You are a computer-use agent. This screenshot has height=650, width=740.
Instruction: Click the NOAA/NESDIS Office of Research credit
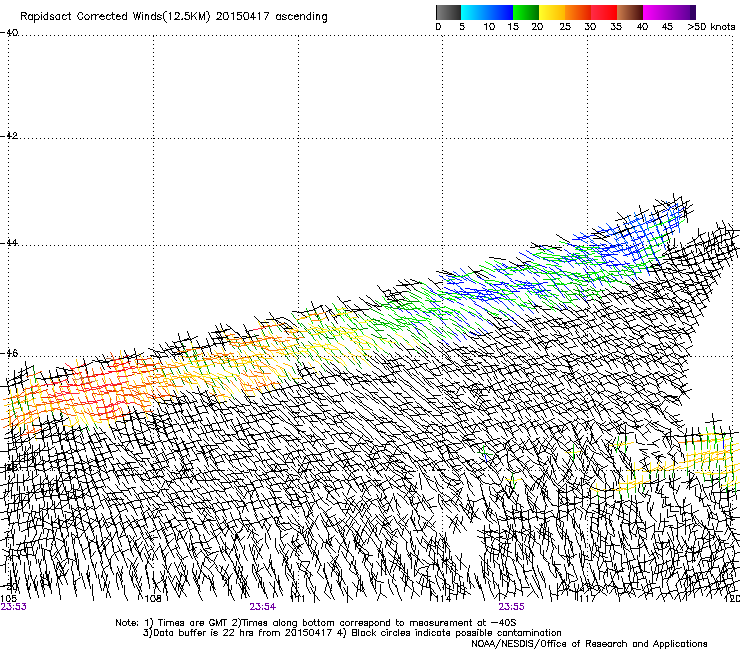pyautogui.click(x=589, y=644)
